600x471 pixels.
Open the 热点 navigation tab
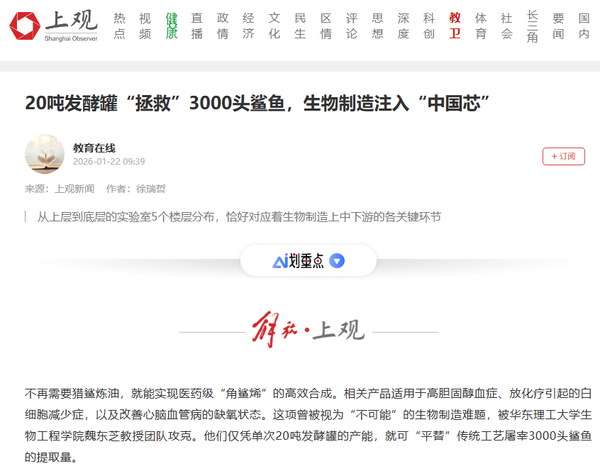[119, 26]
